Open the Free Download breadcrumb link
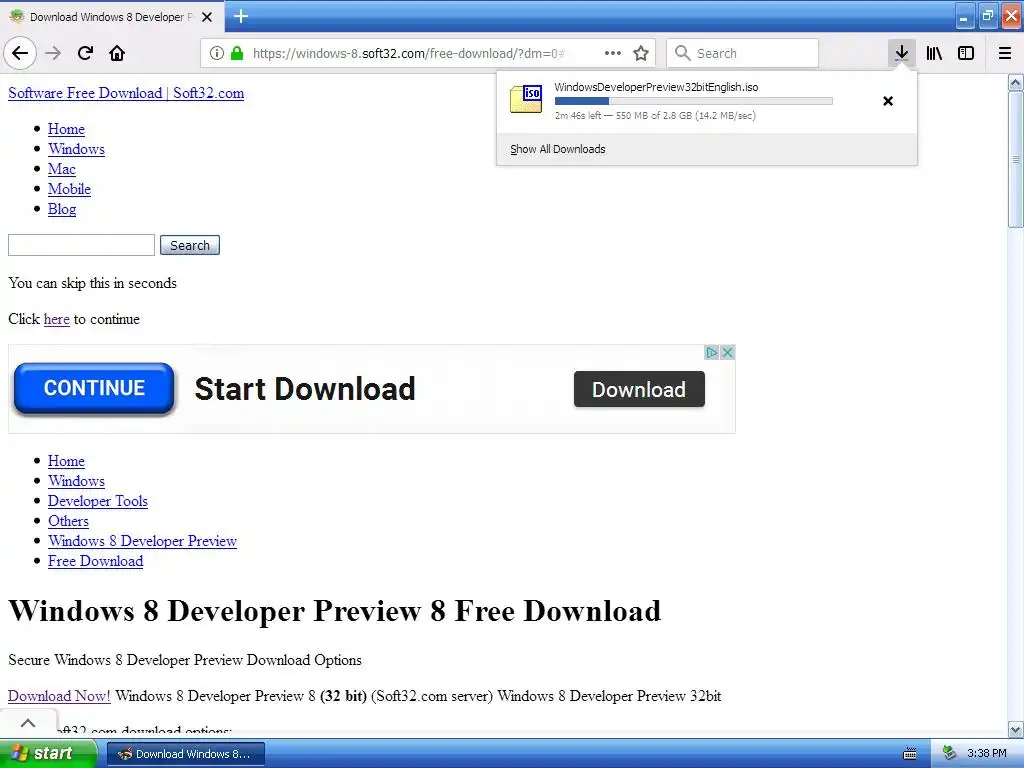The height and width of the screenshot is (768, 1024). (x=95, y=561)
